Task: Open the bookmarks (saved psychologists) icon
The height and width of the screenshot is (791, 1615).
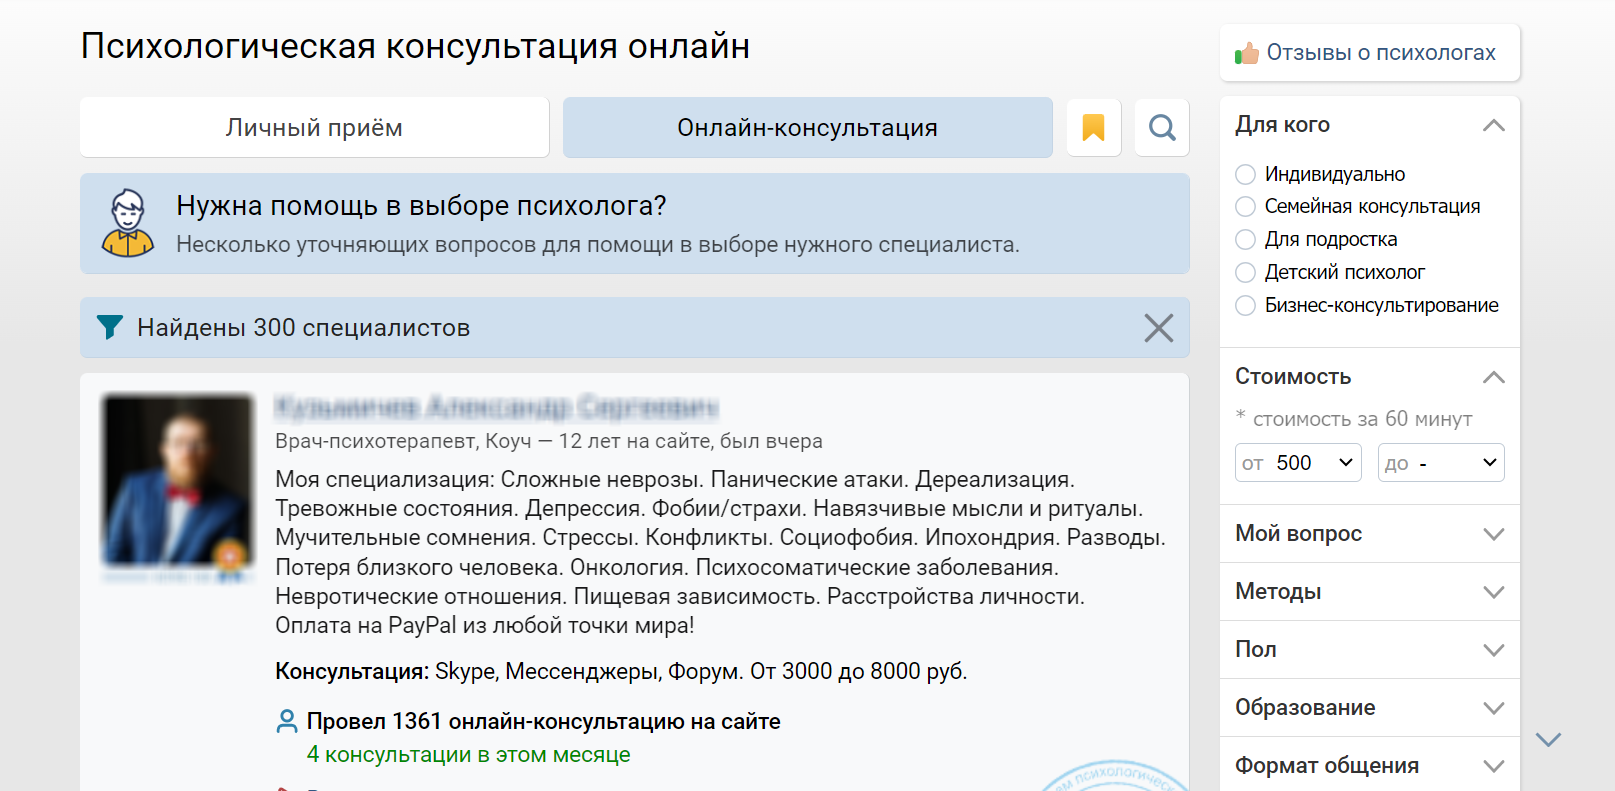Action: pyautogui.click(x=1093, y=127)
